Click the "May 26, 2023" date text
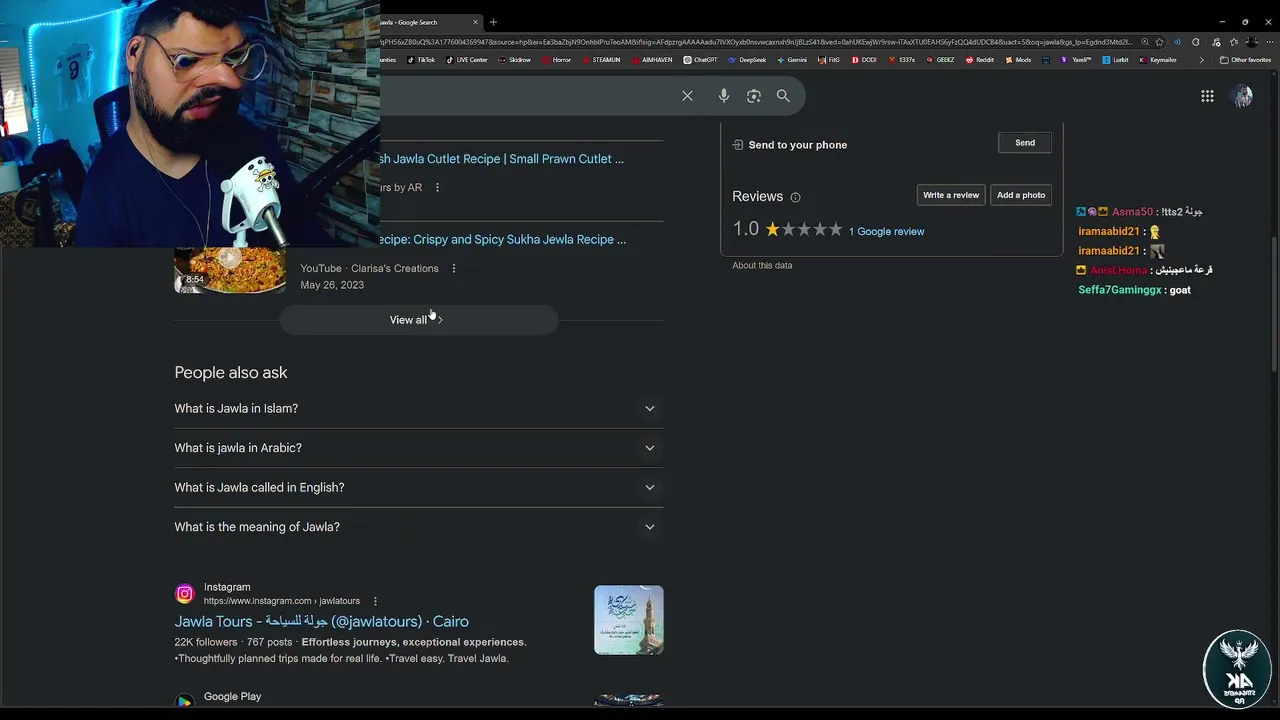 click(x=332, y=285)
